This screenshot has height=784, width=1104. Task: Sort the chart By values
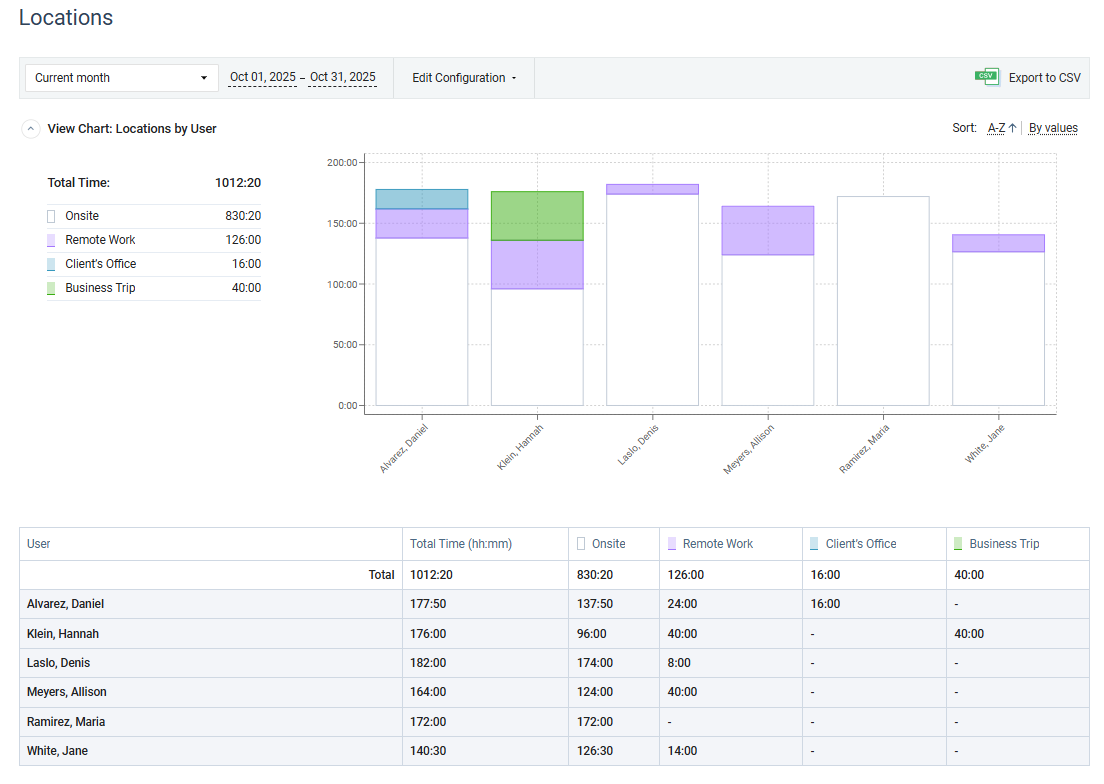pos(1053,128)
